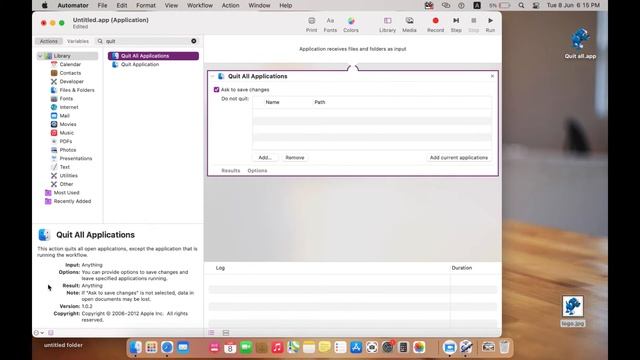Click the Remove button
This screenshot has width=640, height=360.
pos(295,158)
